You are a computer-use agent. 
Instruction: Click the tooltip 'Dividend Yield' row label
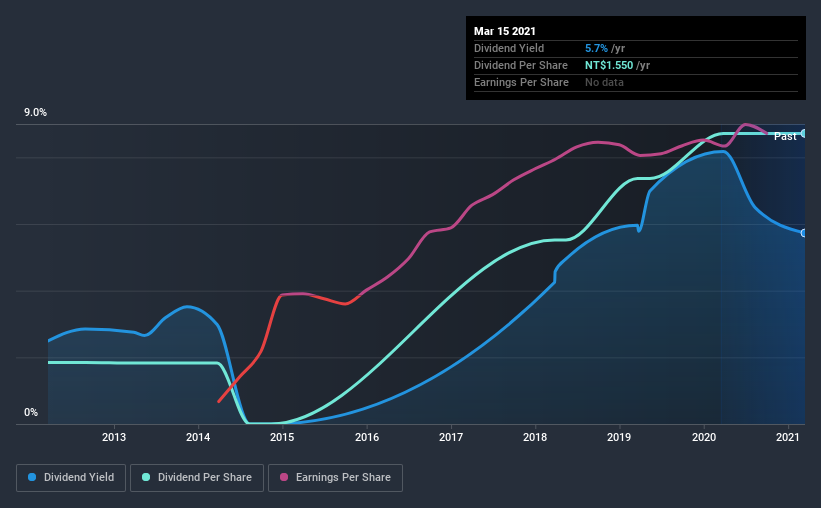tap(509, 48)
